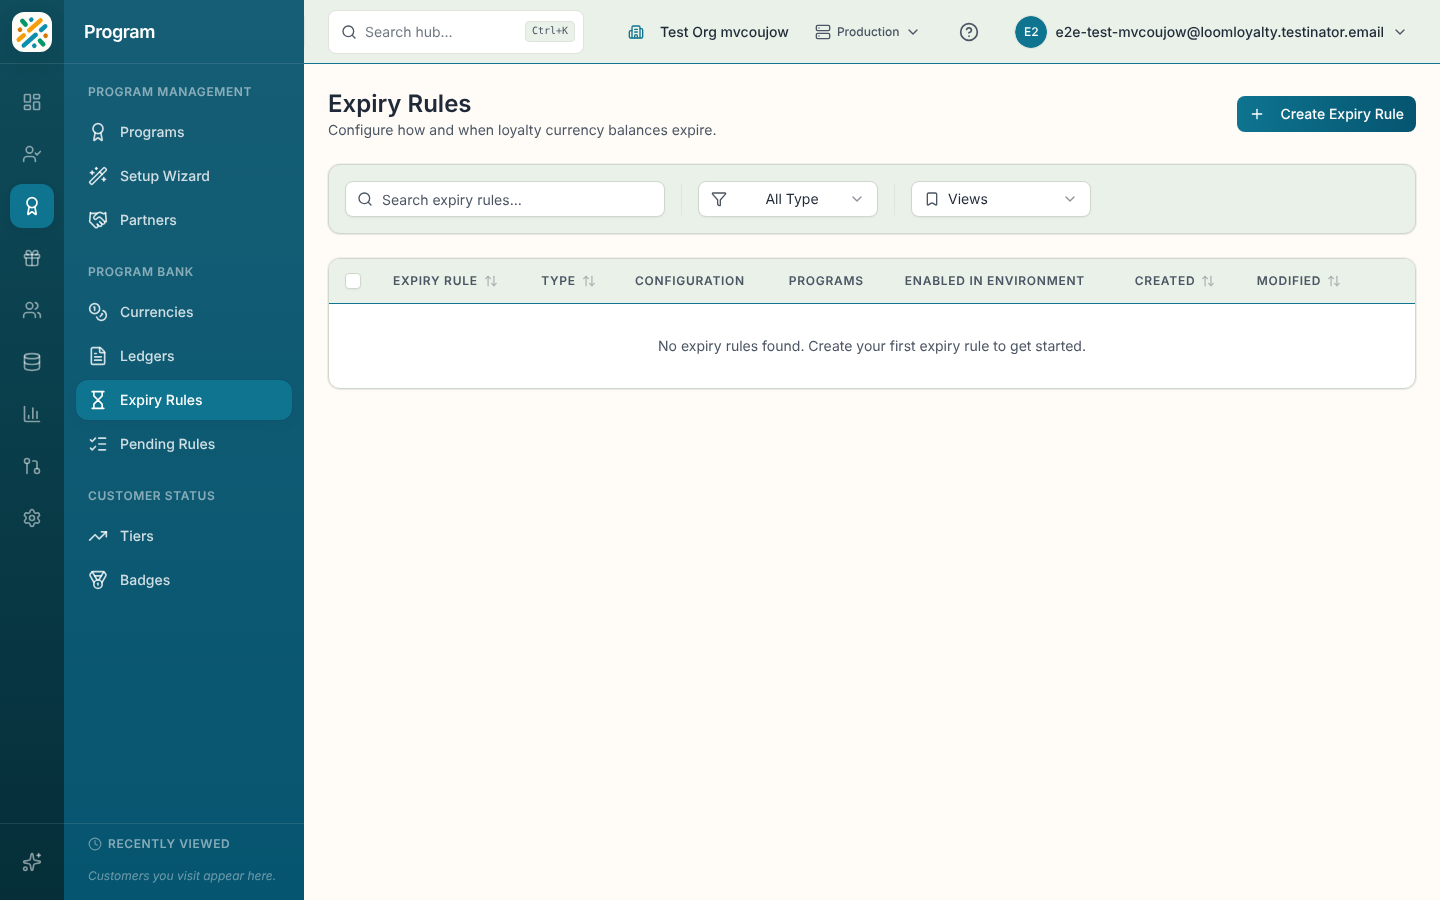Expand the user account menu chevron

point(1400,32)
